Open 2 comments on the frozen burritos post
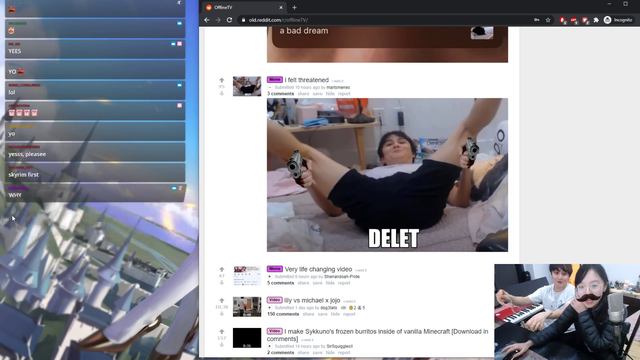This screenshot has width=640, height=360. click(280, 352)
